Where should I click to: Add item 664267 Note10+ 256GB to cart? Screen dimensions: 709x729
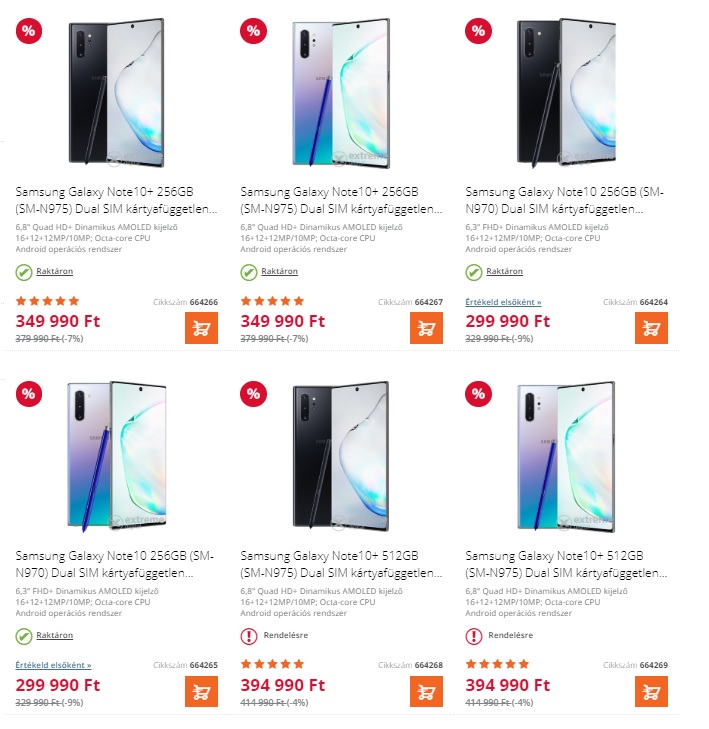[426, 327]
